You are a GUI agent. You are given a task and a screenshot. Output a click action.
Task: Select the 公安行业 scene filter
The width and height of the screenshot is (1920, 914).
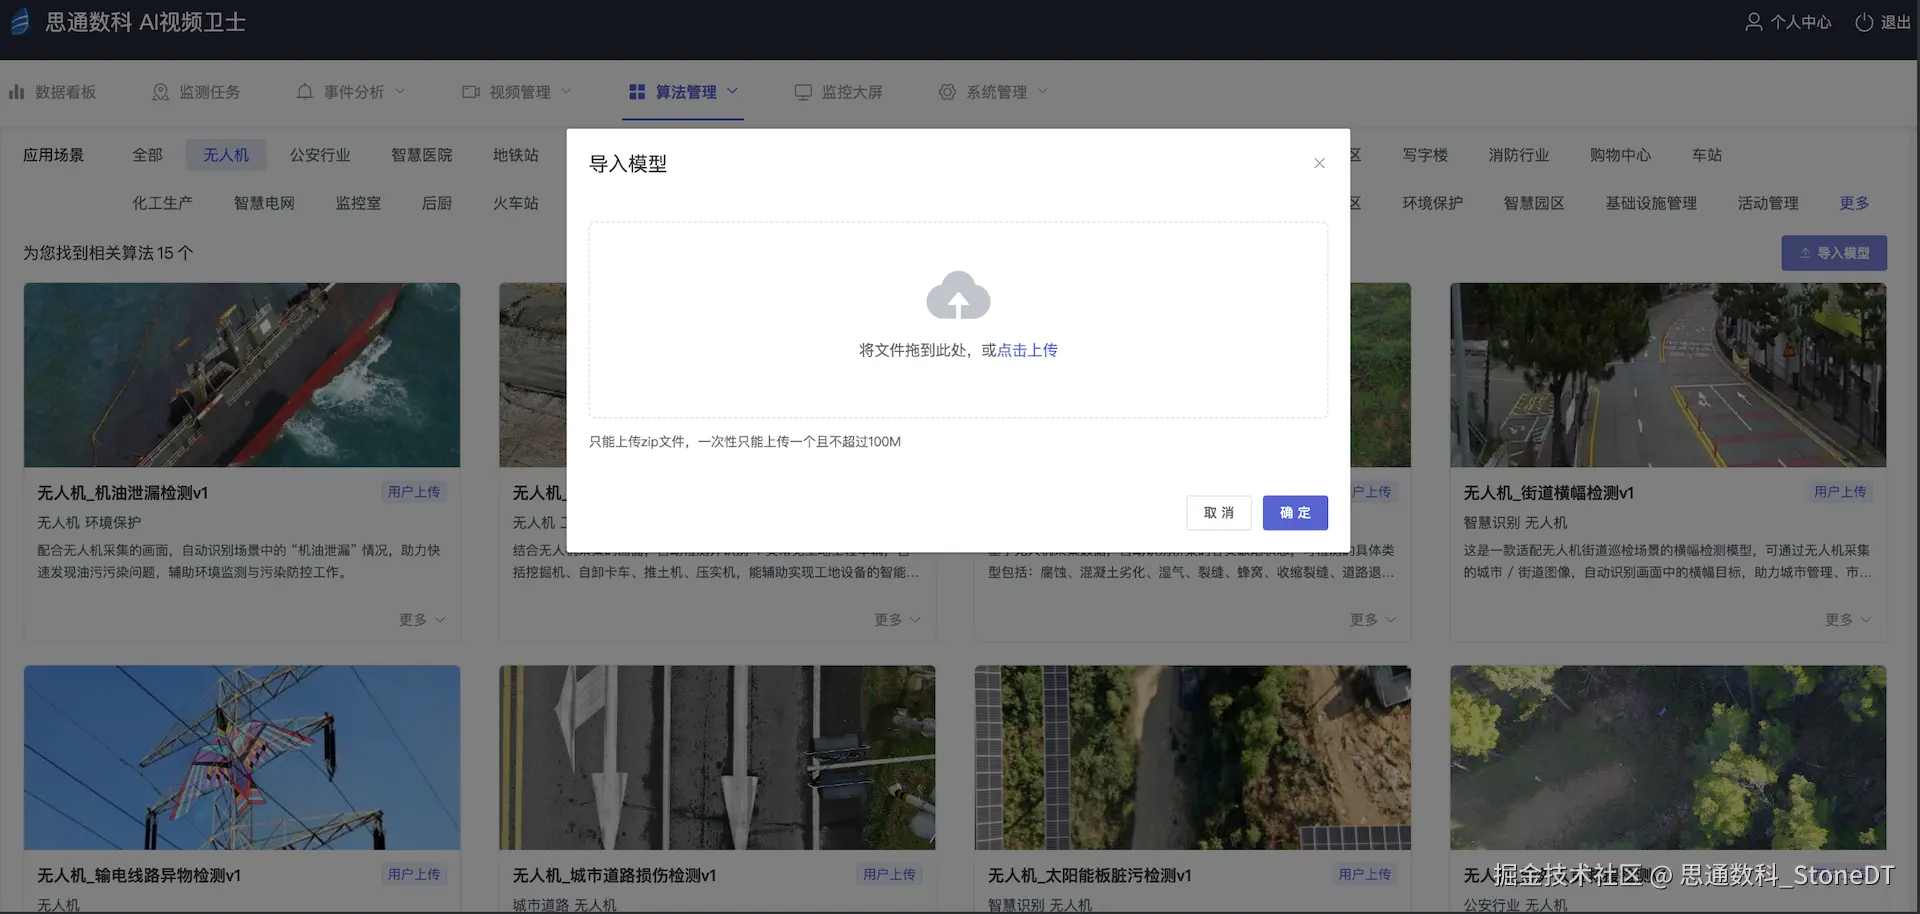[x=320, y=155]
